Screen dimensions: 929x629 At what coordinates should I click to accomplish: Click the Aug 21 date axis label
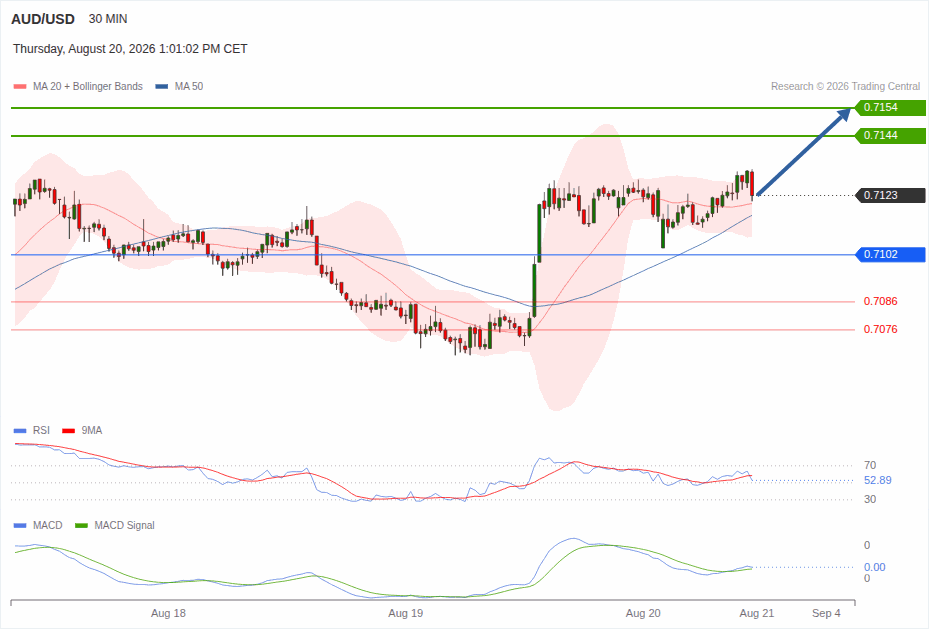757,613
